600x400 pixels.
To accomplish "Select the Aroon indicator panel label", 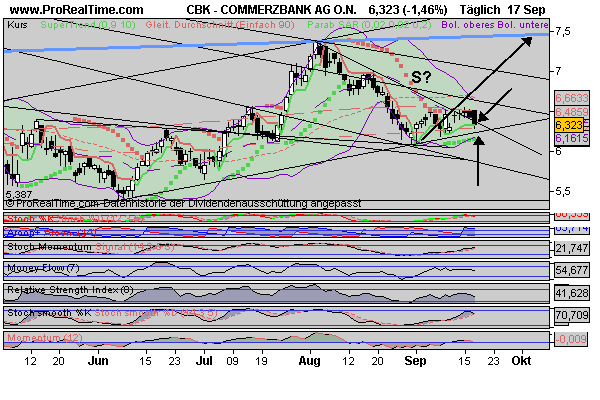I will [52, 232].
